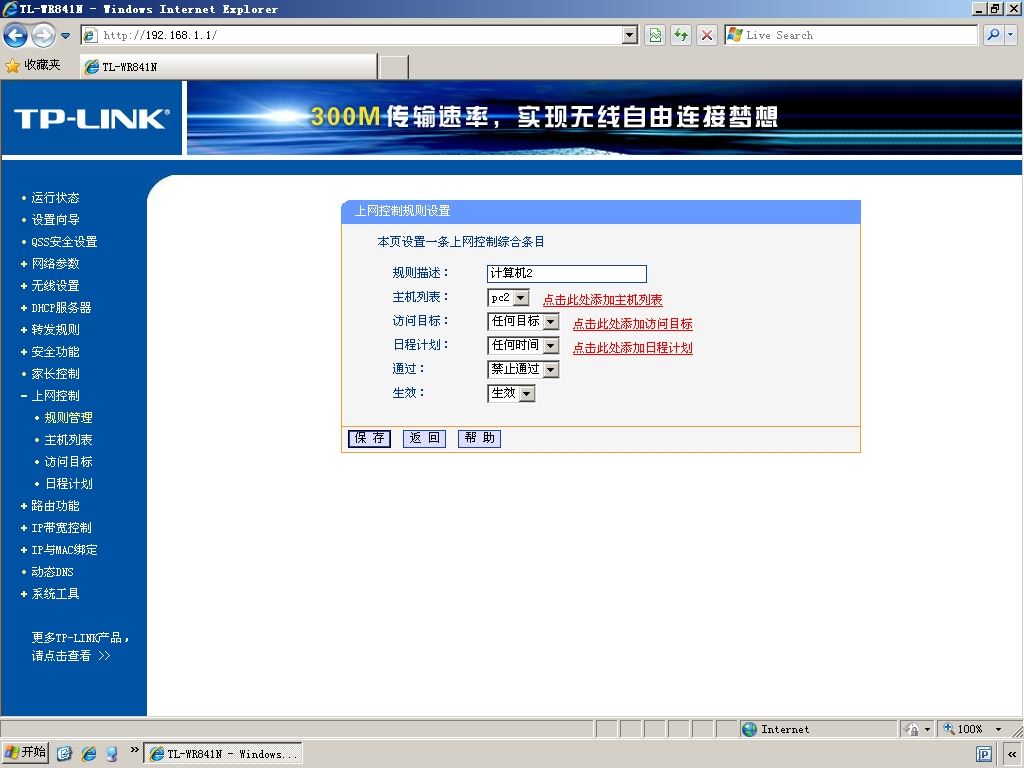Expand the 安全功能 menu
This screenshot has height=768, width=1024.
coord(55,352)
